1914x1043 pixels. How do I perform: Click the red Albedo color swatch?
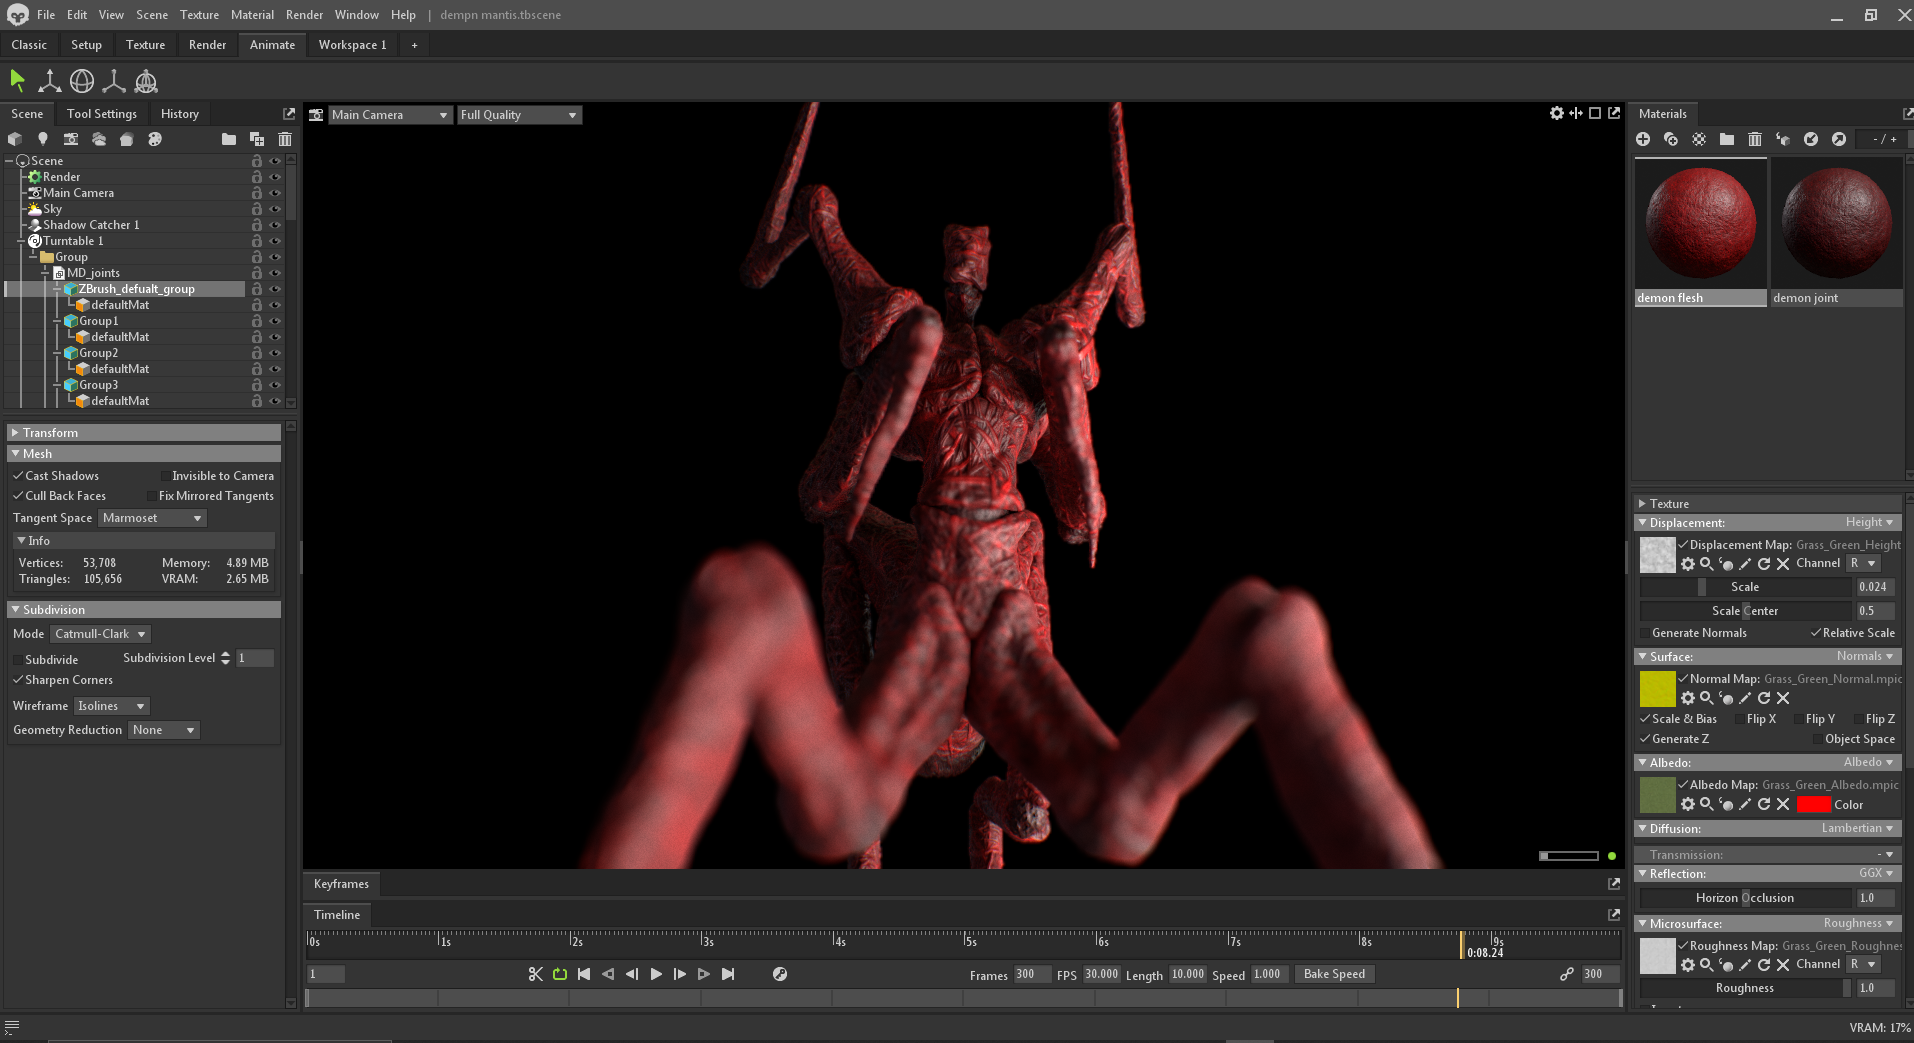point(1813,805)
